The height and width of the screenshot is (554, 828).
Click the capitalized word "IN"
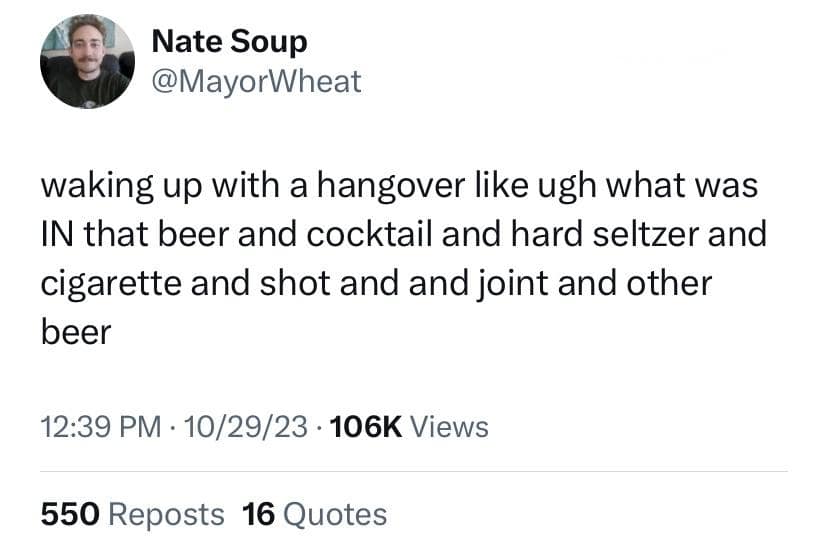pyautogui.click(x=57, y=236)
